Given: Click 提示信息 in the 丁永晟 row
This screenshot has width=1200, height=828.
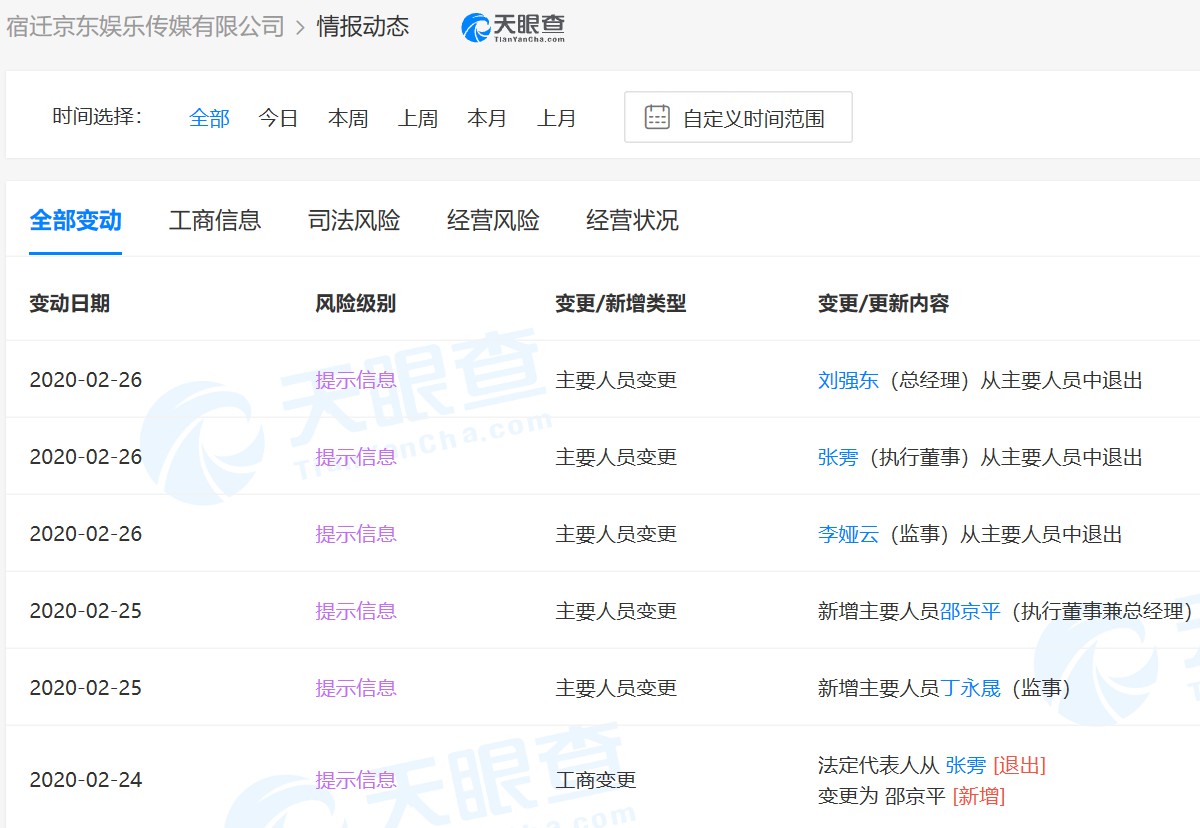Looking at the screenshot, I should coord(356,688).
